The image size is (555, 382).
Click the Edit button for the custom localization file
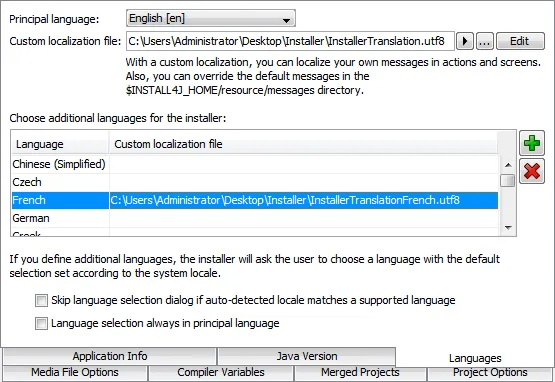[x=520, y=41]
